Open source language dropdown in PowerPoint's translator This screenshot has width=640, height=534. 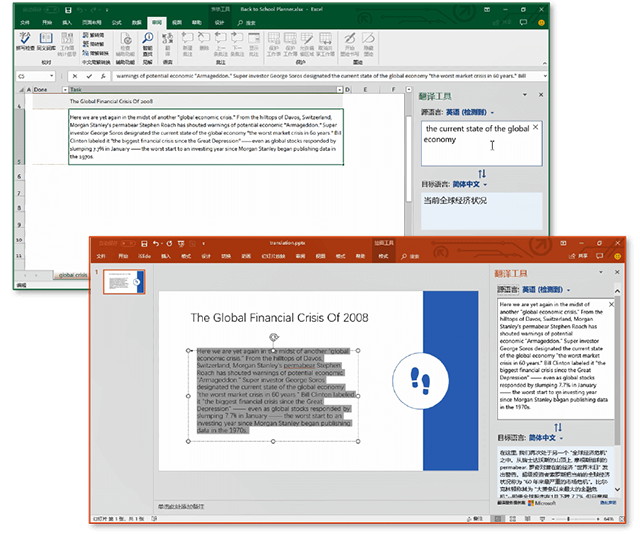[x=568, y=290]
